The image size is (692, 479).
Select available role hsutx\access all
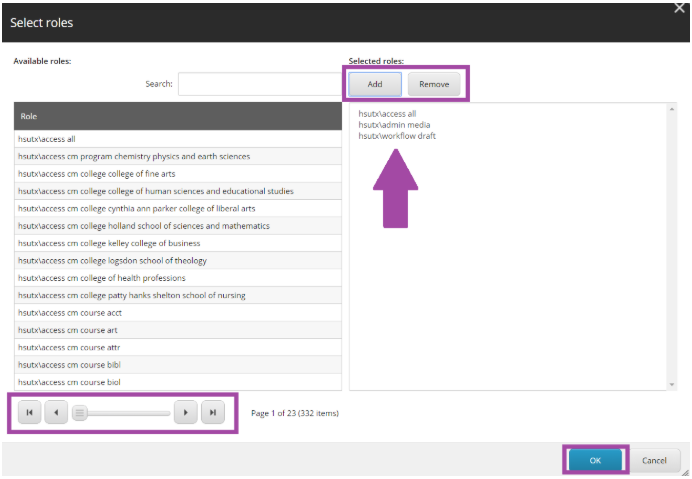pos(178,139)
